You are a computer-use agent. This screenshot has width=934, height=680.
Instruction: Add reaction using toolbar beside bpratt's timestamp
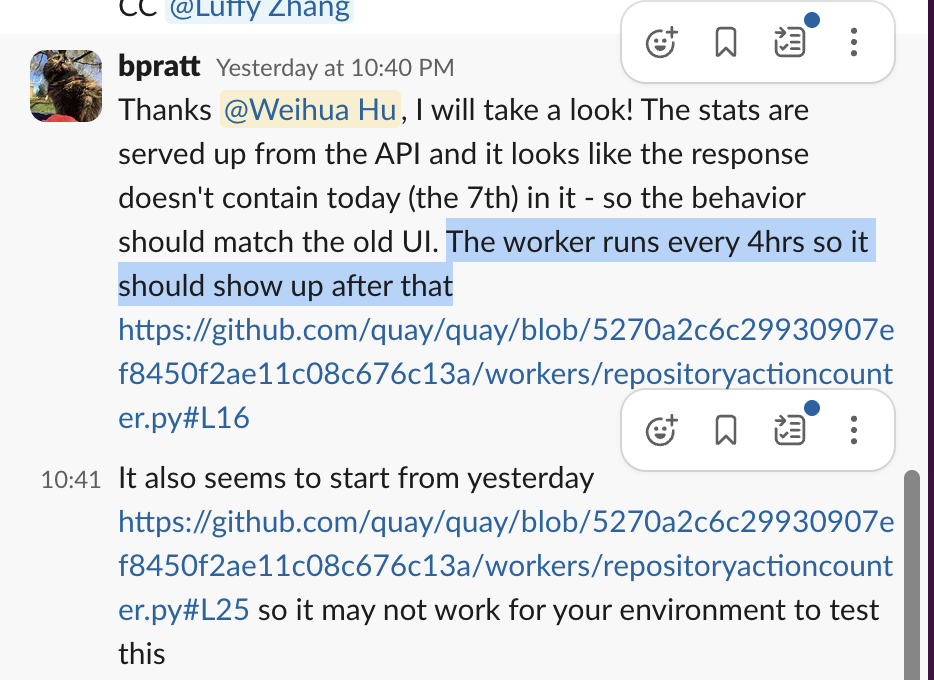pyautogui.click(x=662, y=43)
